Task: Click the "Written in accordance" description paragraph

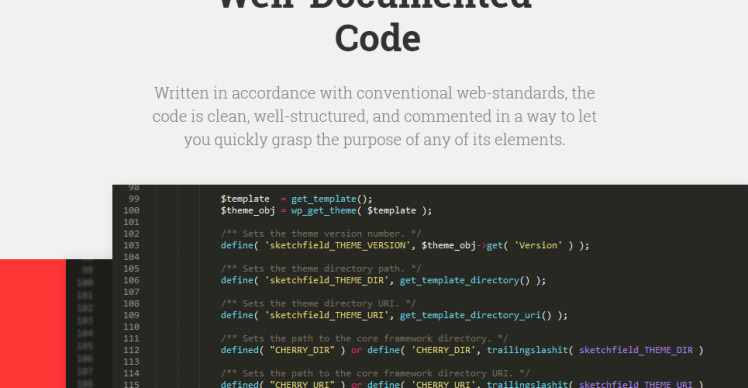Action: [374, 116]
